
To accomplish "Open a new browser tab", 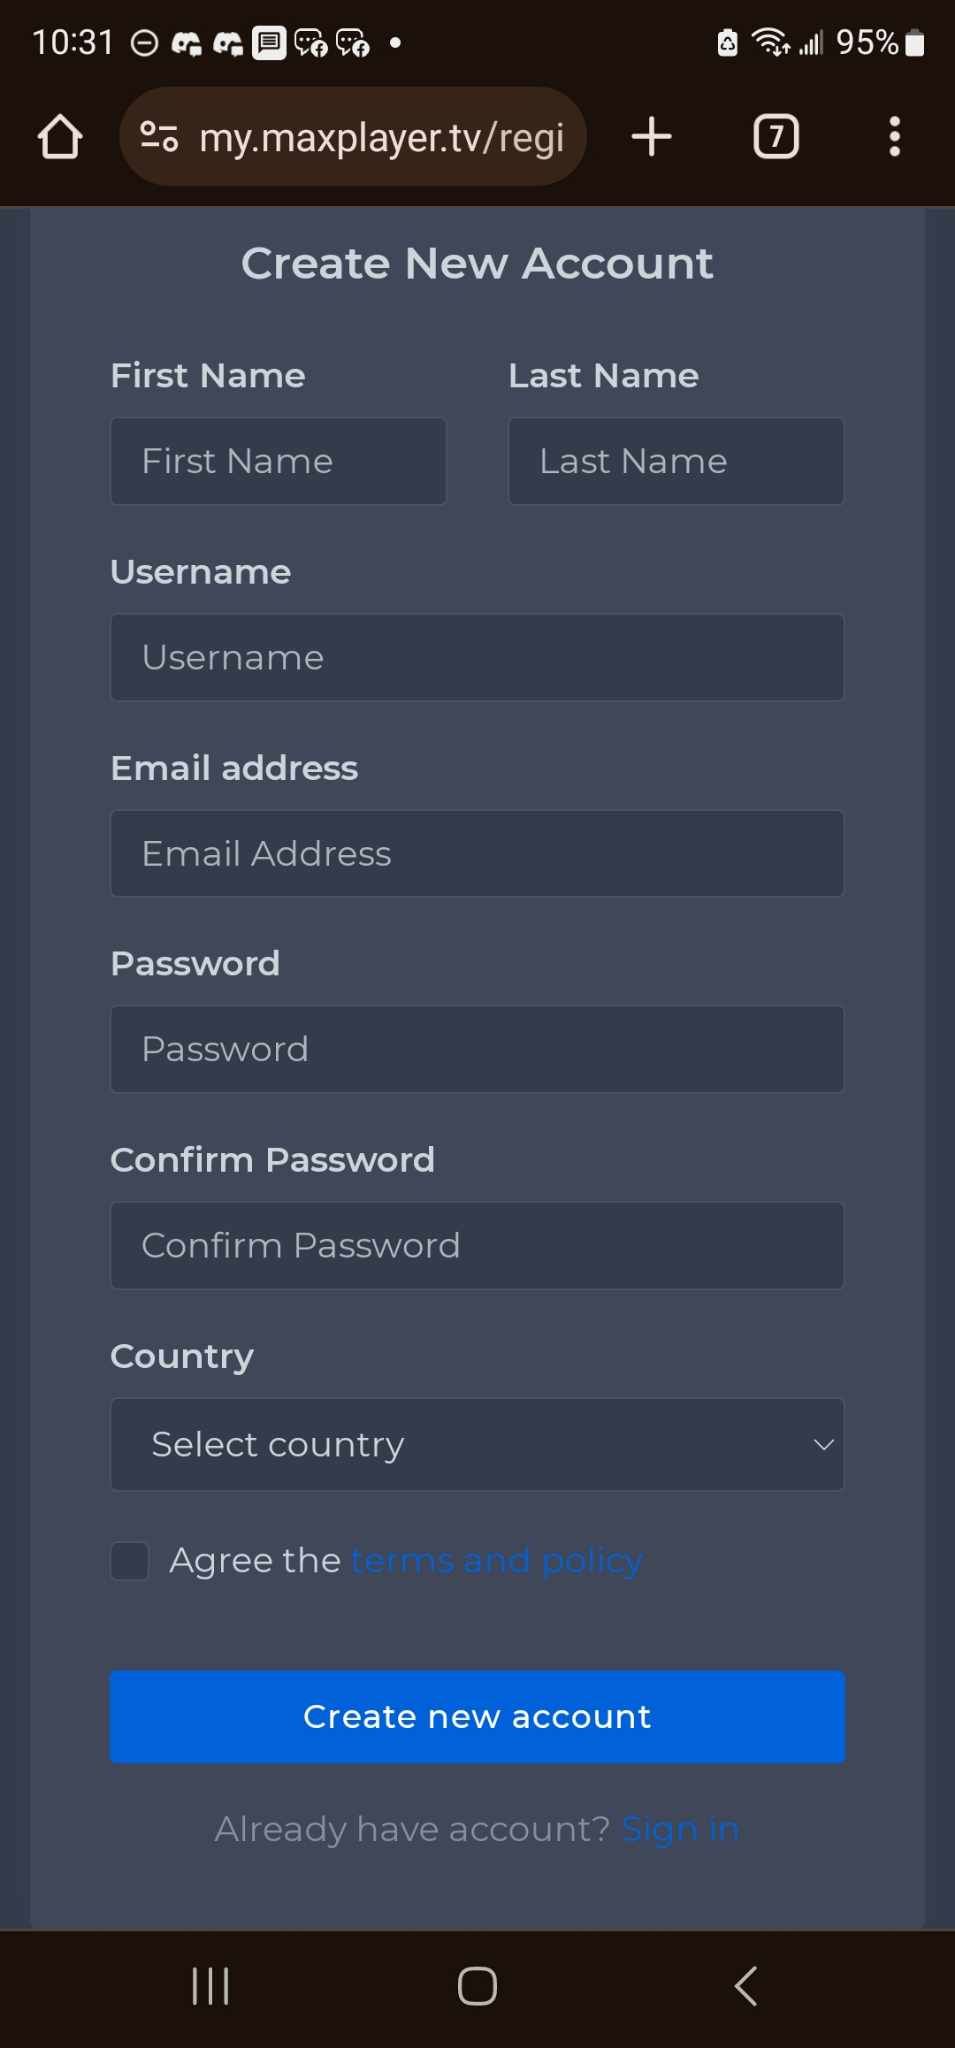I will 651,137.
